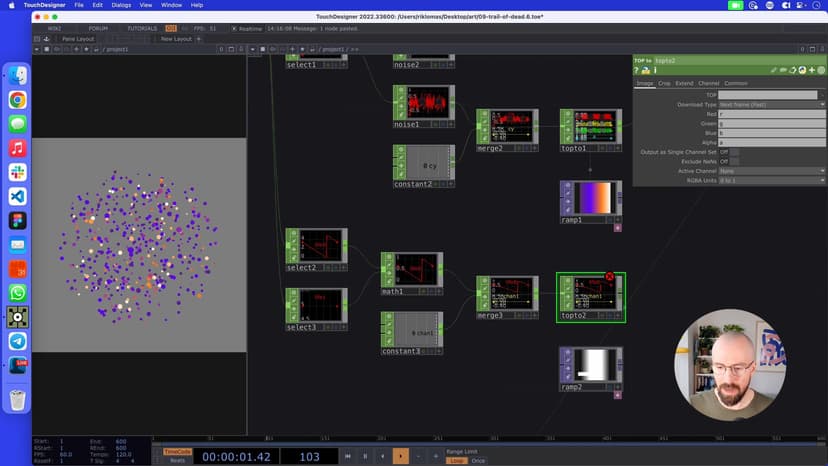The width and height of the screenshot is (828, 466).
Task: Open the Python help icon in parameters
Action: tap(645, 70)
